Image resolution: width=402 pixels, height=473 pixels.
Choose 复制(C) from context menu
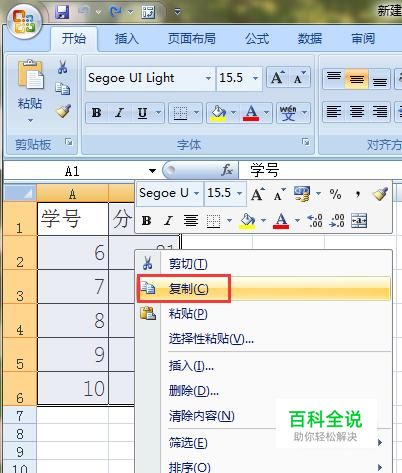264,289
